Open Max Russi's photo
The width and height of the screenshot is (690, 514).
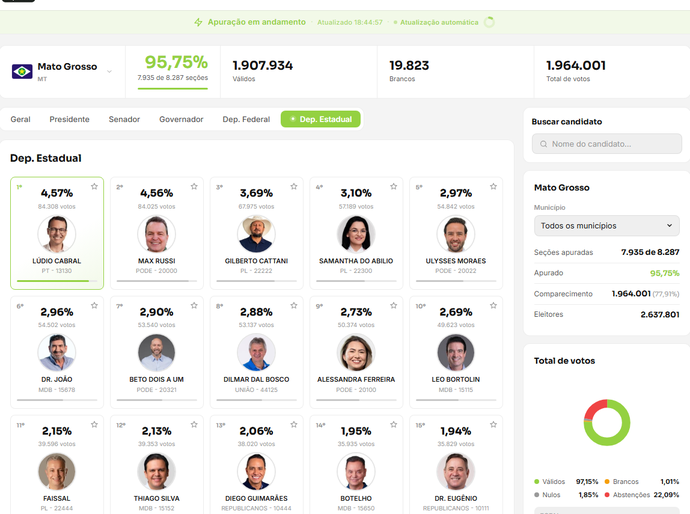coord(157,234)
